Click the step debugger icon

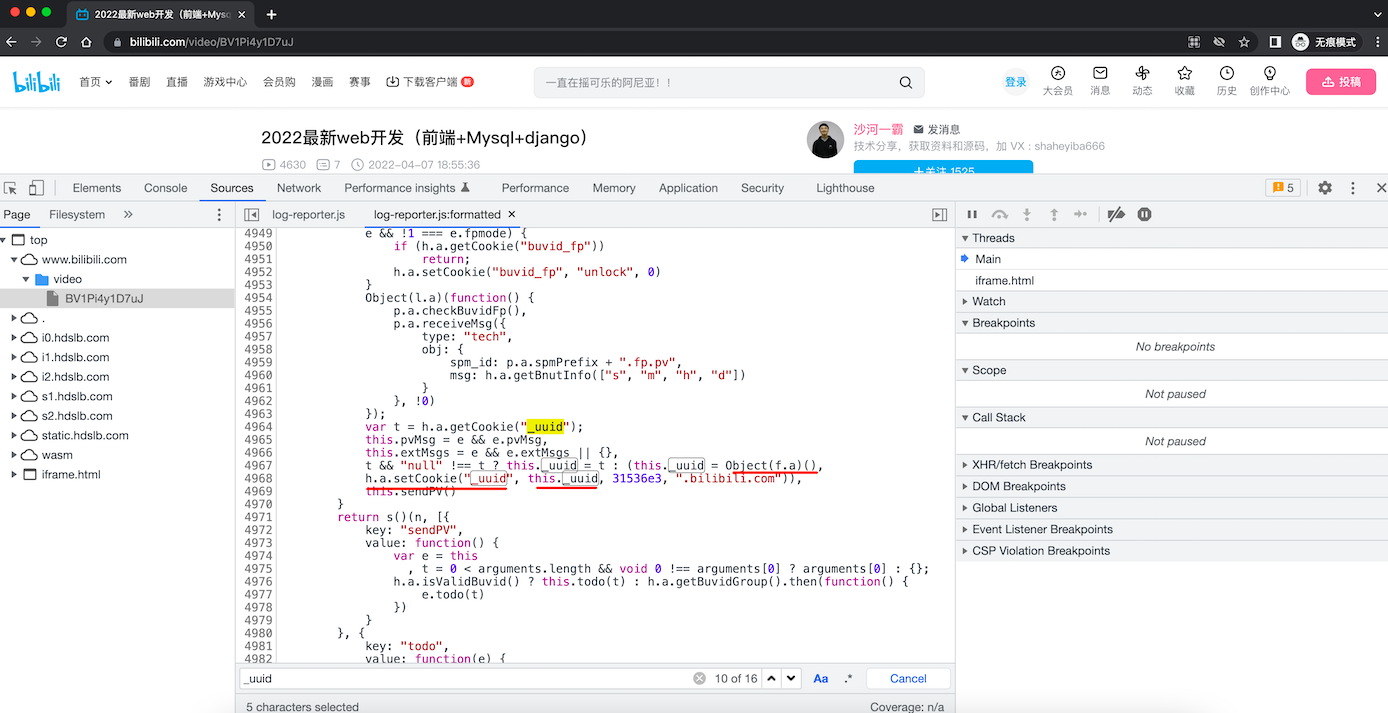[1080, 214]
